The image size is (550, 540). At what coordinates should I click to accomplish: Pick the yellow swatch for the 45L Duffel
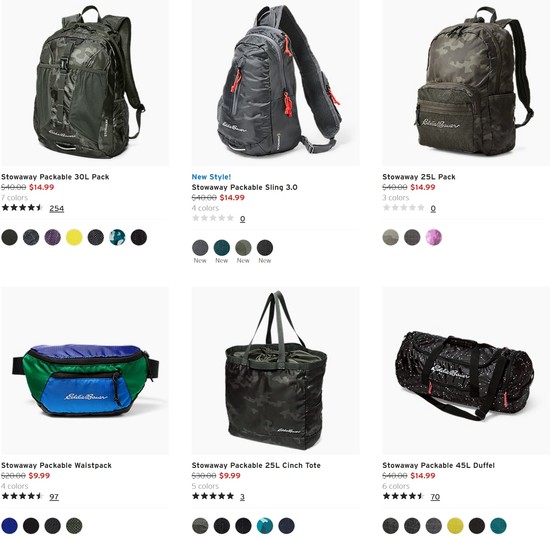[455, 526]
